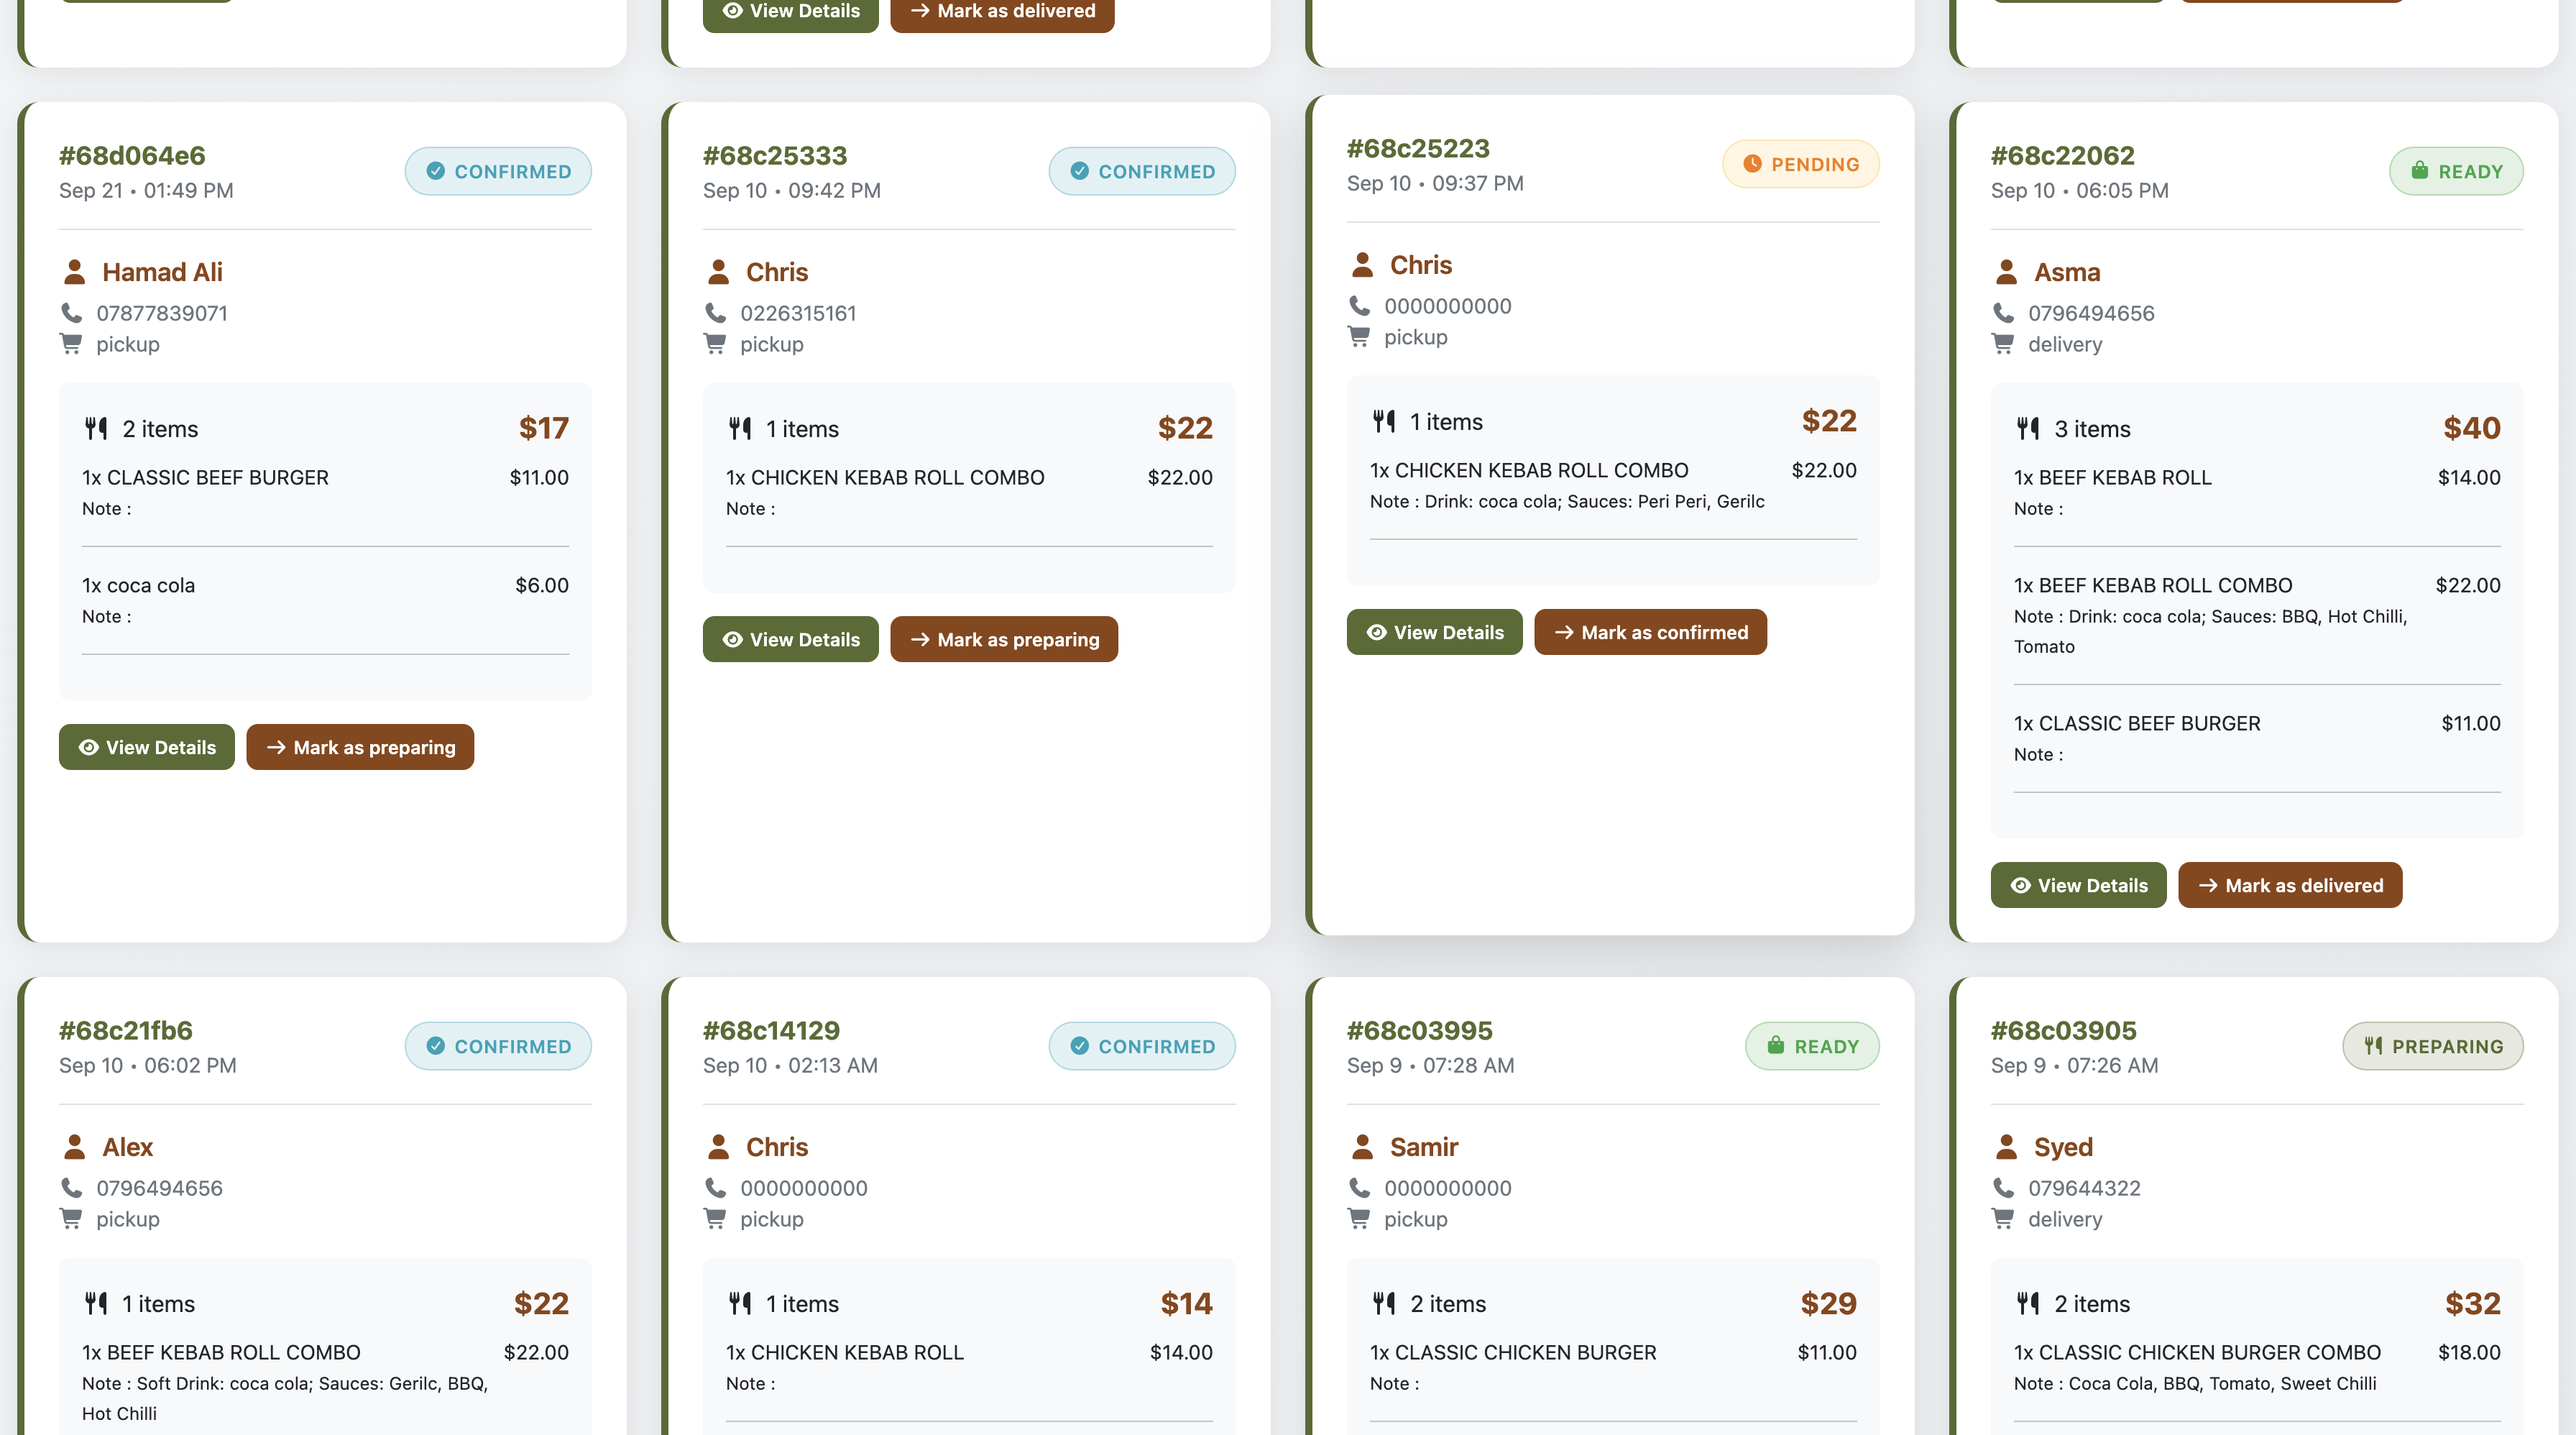Mark Asma's order #68c22062 as delivered

(x=2290, y=885)
